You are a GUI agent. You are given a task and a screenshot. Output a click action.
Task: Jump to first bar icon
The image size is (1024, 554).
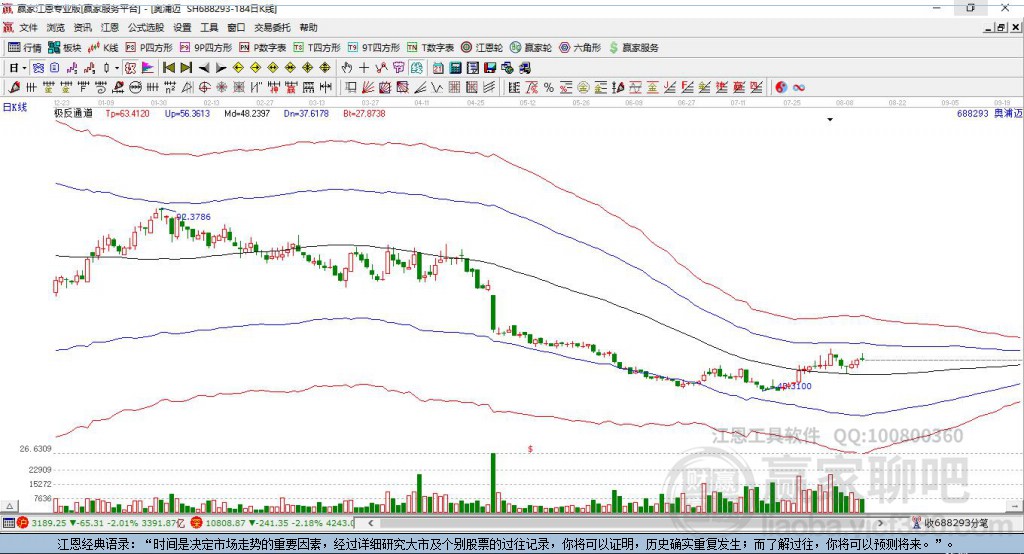[x=168, y=68]
